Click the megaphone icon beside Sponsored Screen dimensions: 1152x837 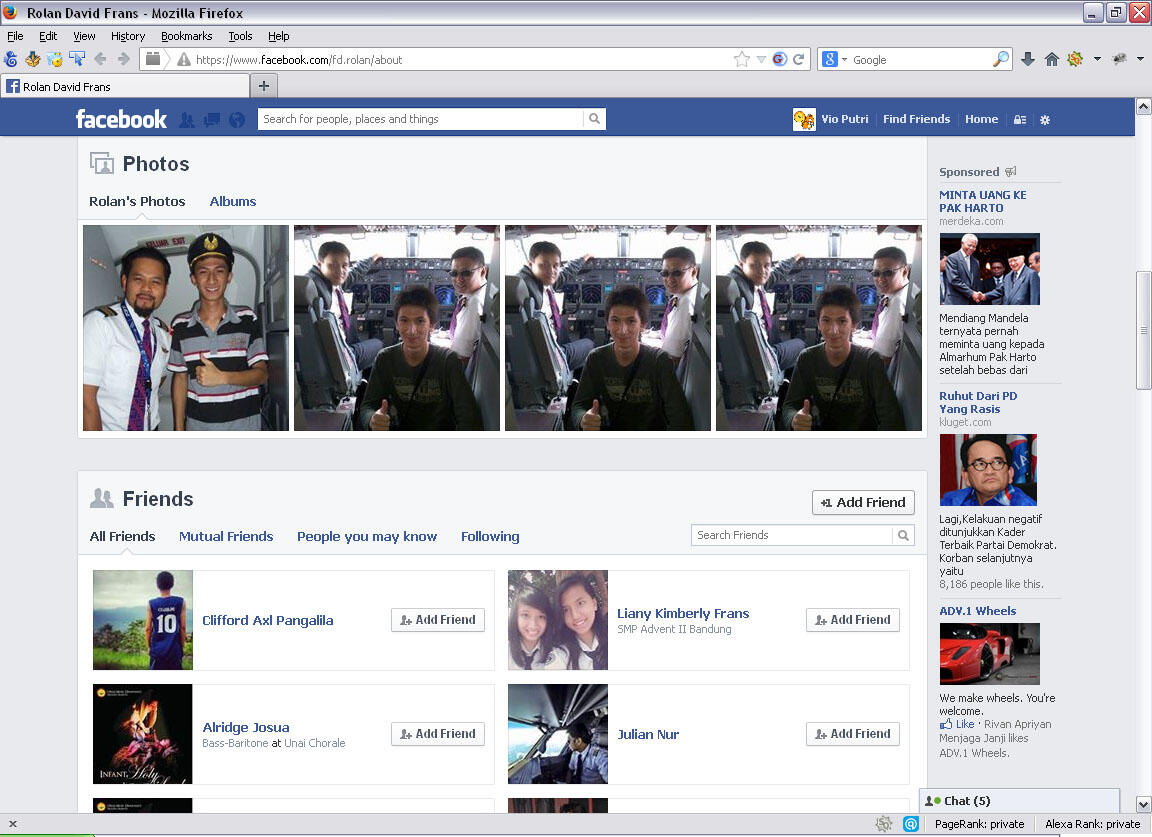pyautogui.click(x=1011, y=171)
